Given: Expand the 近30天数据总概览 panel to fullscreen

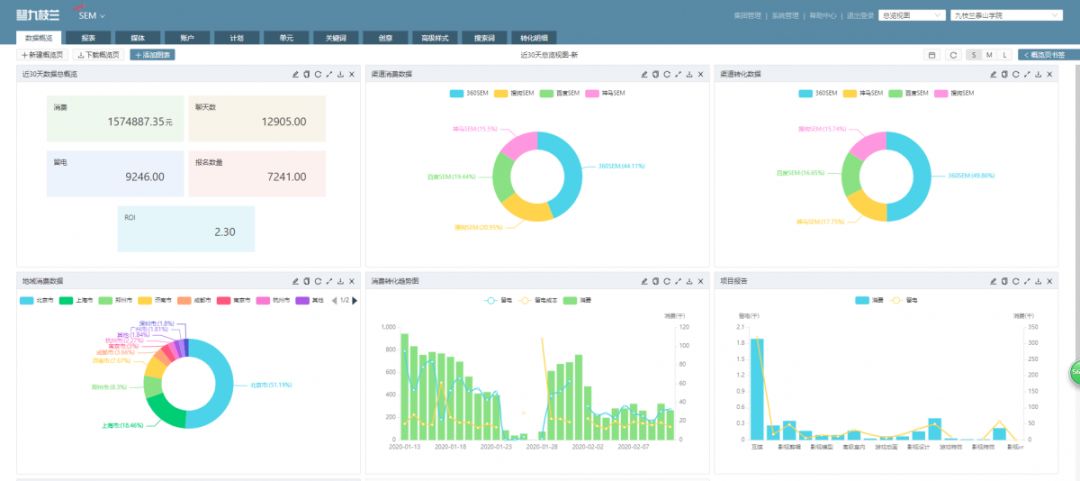Looking at the screenshot, I should click(329, 74).
